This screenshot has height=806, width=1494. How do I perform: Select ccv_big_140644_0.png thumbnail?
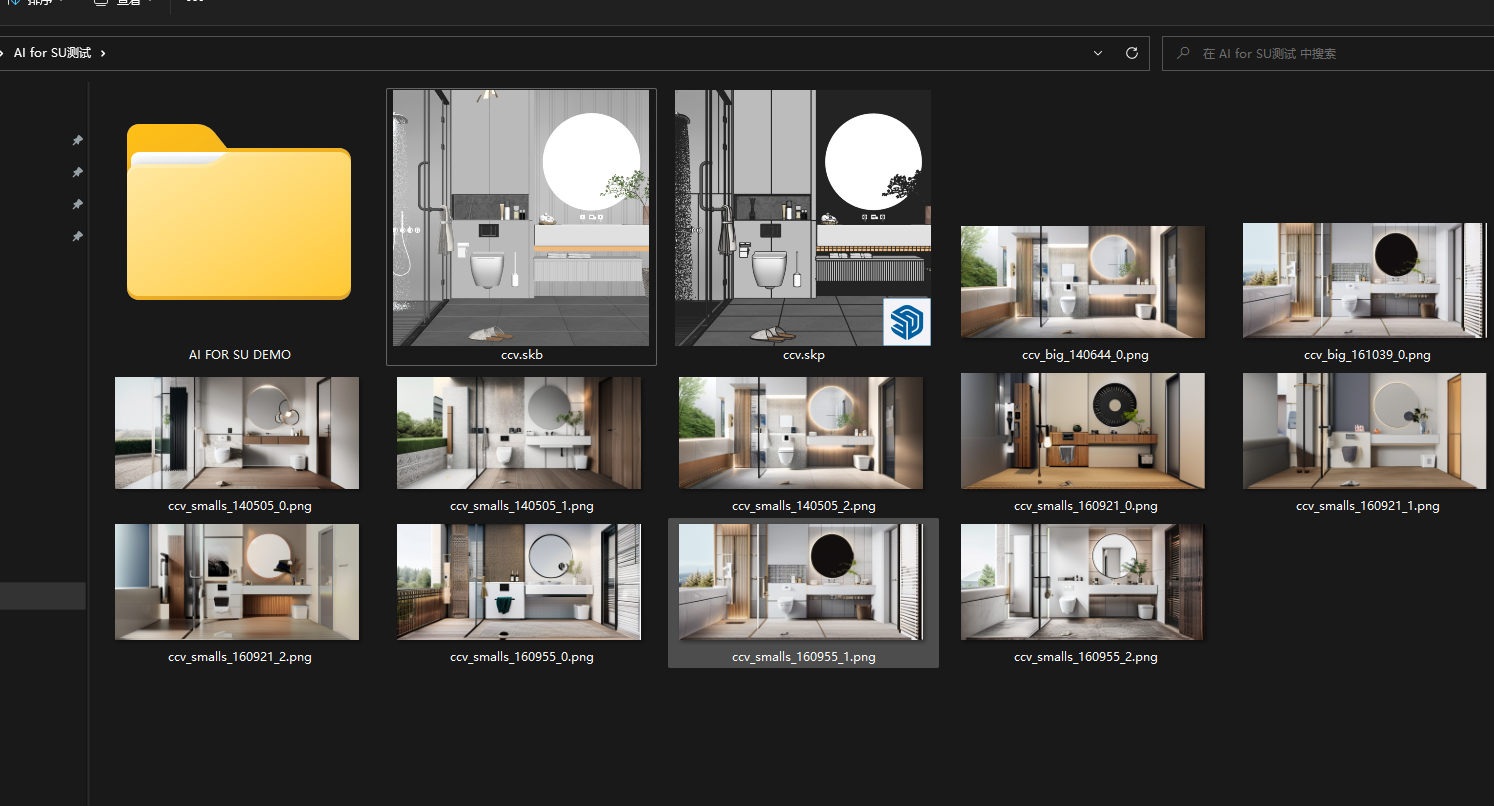pos(1083,282)
